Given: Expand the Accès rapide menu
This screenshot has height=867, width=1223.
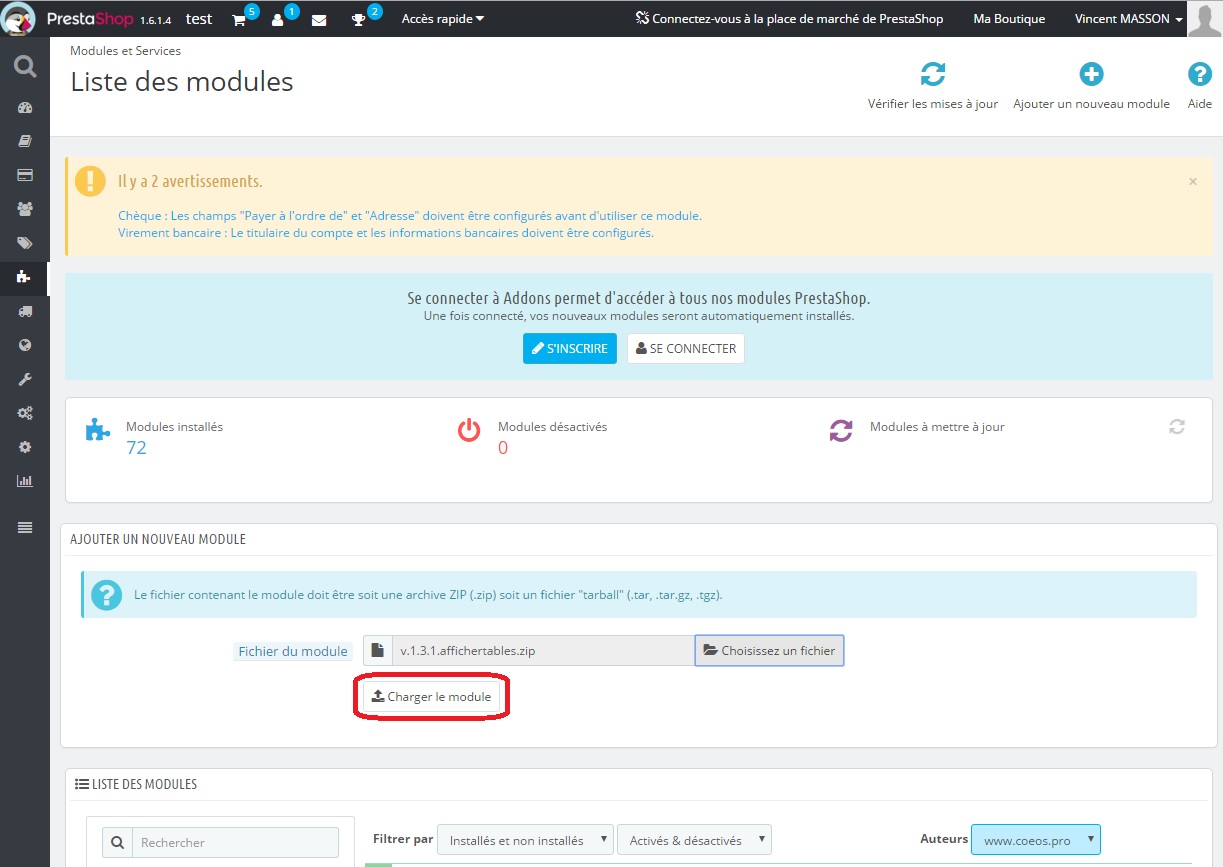Looking at the screenshot, I should (443, 19).
